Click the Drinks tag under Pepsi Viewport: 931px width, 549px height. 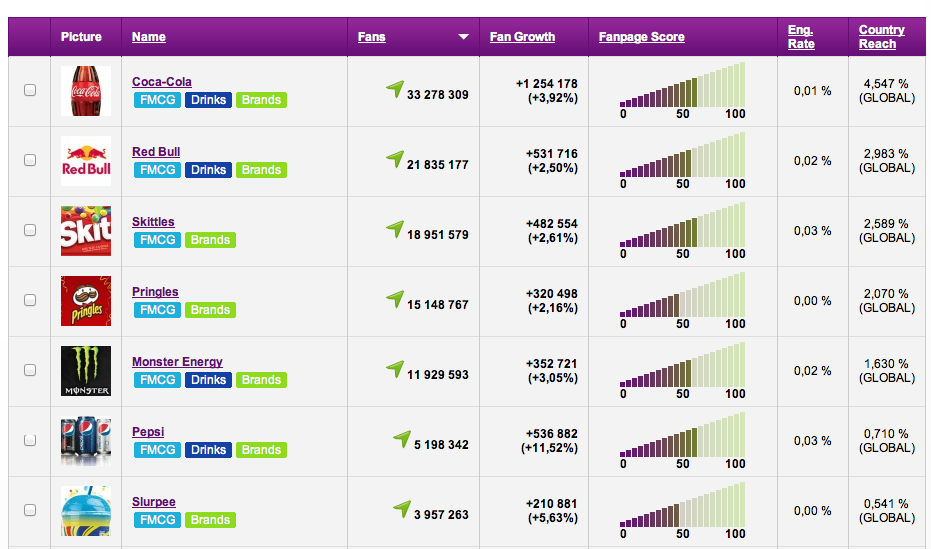click(x=208, y=450)
